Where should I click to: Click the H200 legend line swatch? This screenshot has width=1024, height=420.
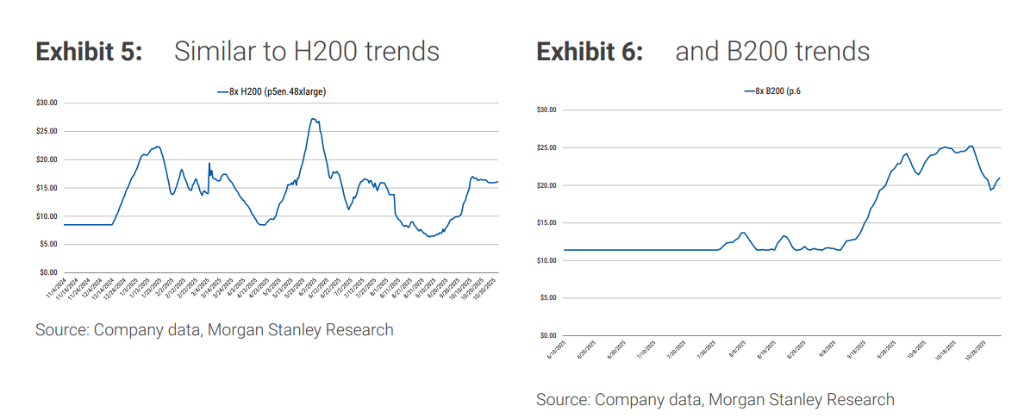tap(223, 92)
